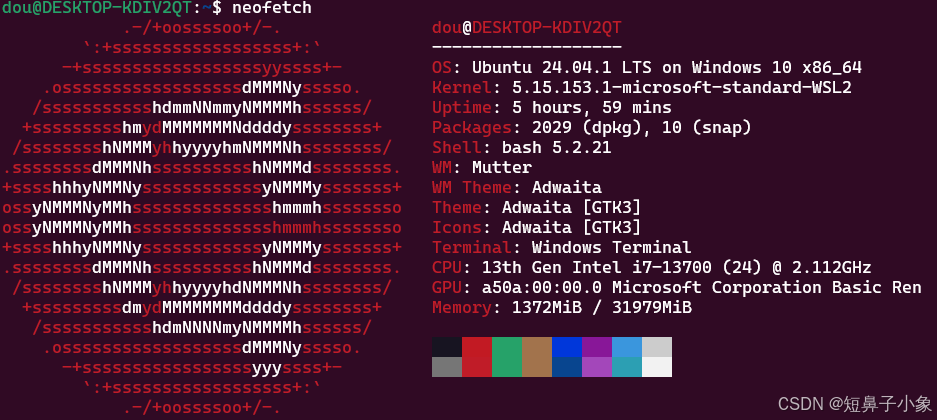Click the Kernel version text
937x420 pixels.
[682, 87]
